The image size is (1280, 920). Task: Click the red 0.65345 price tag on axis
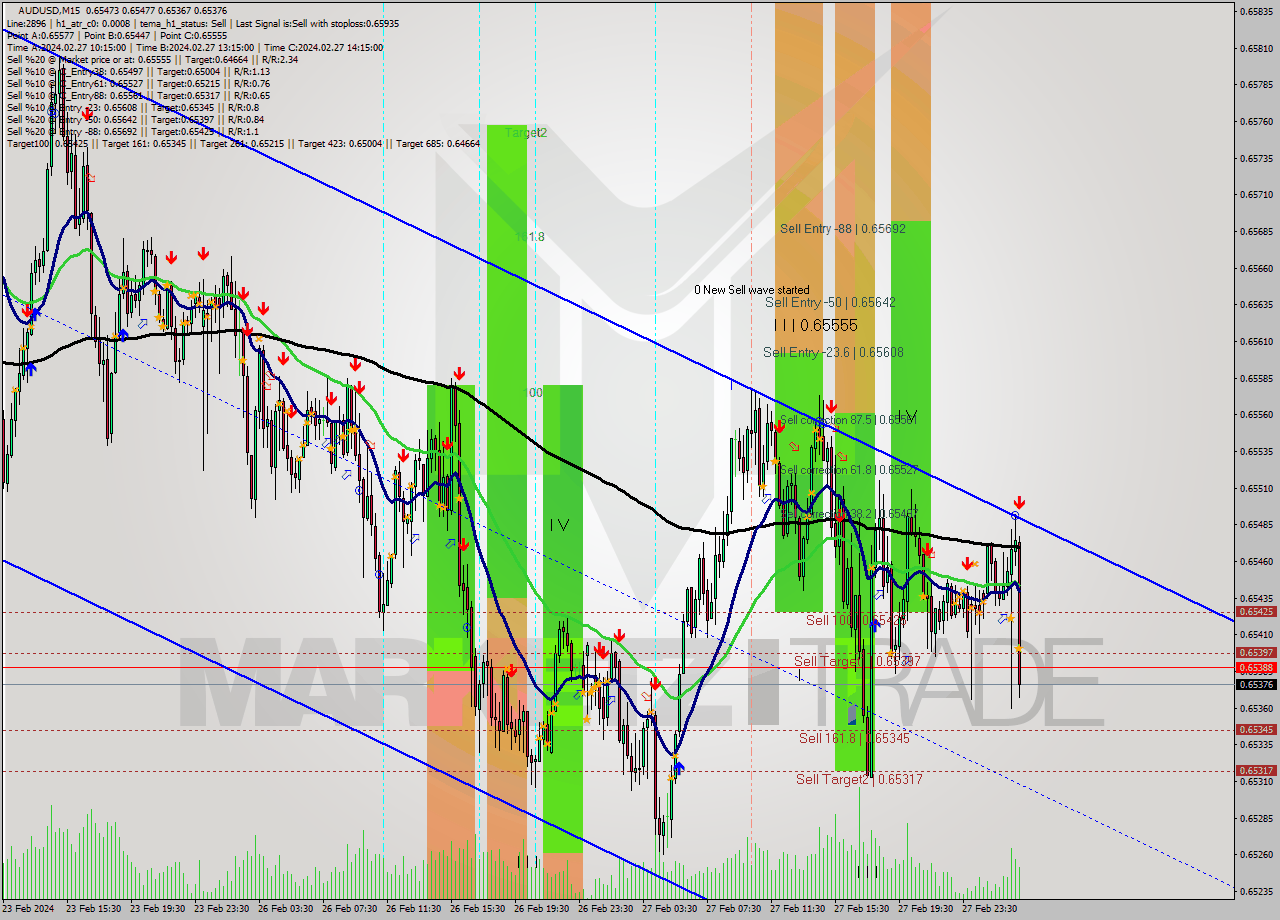[1256, 729]
